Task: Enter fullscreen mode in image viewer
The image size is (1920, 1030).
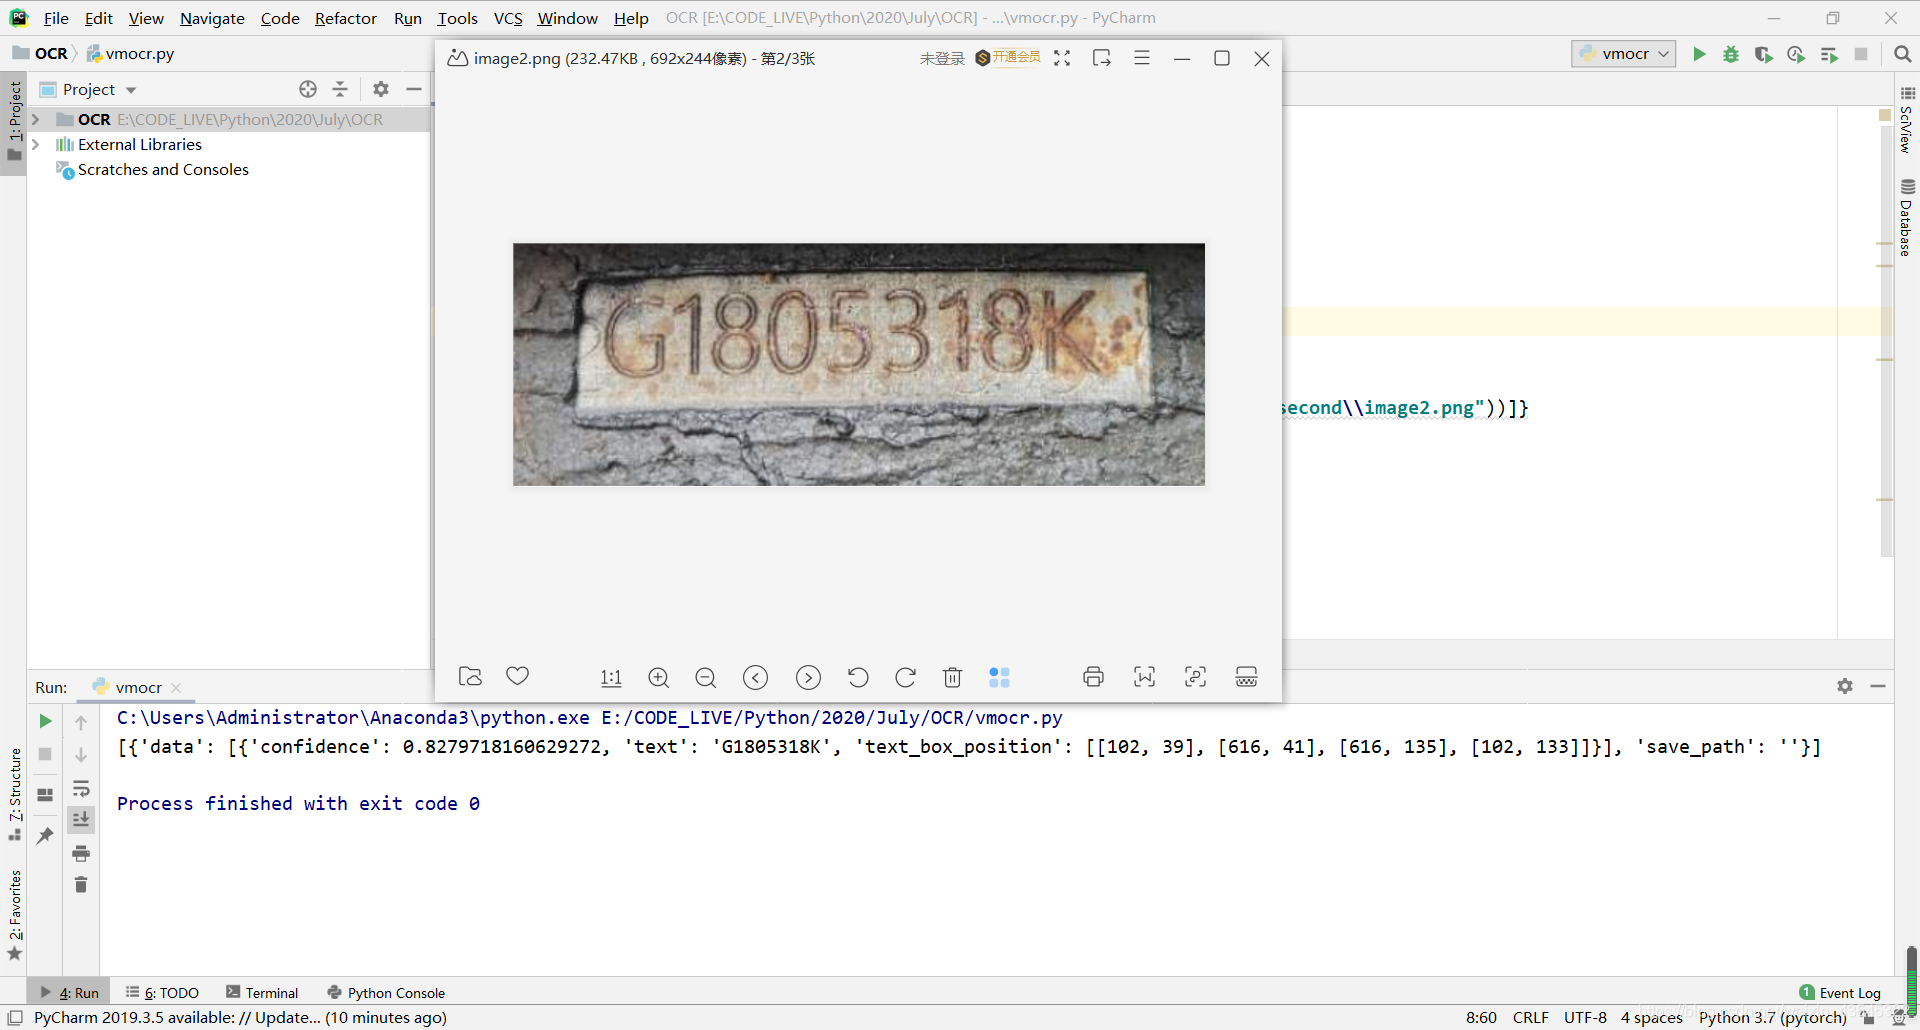Action: point(1062,58)
